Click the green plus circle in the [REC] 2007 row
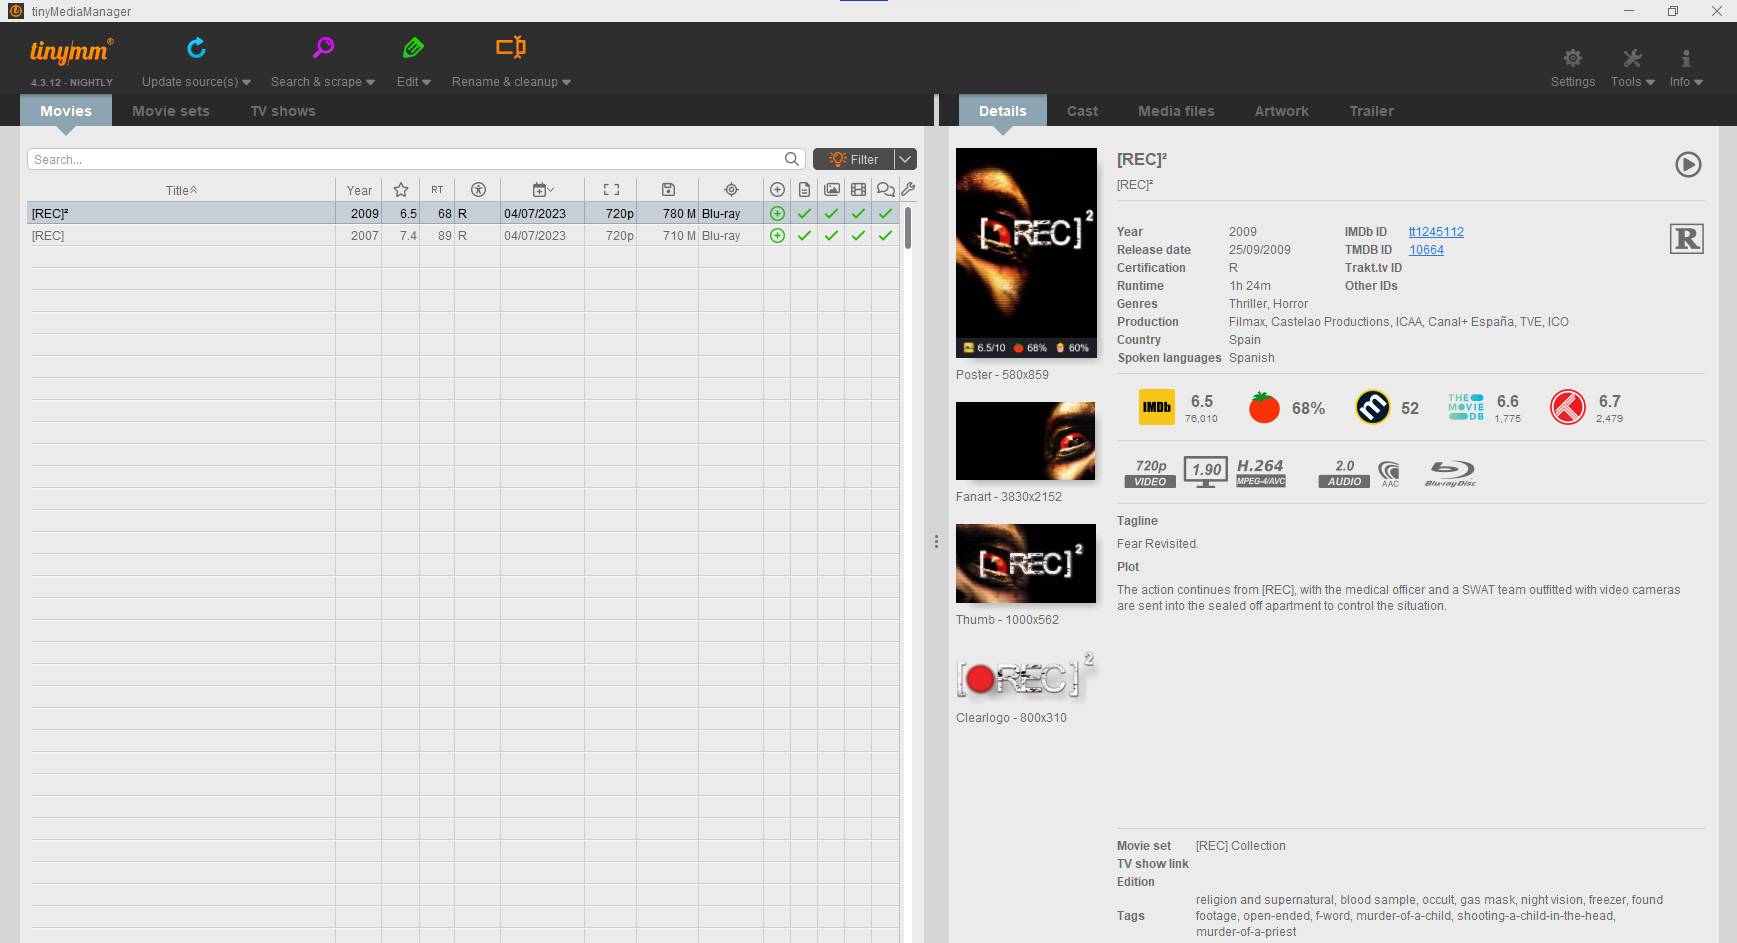 (x=777, y=236)
